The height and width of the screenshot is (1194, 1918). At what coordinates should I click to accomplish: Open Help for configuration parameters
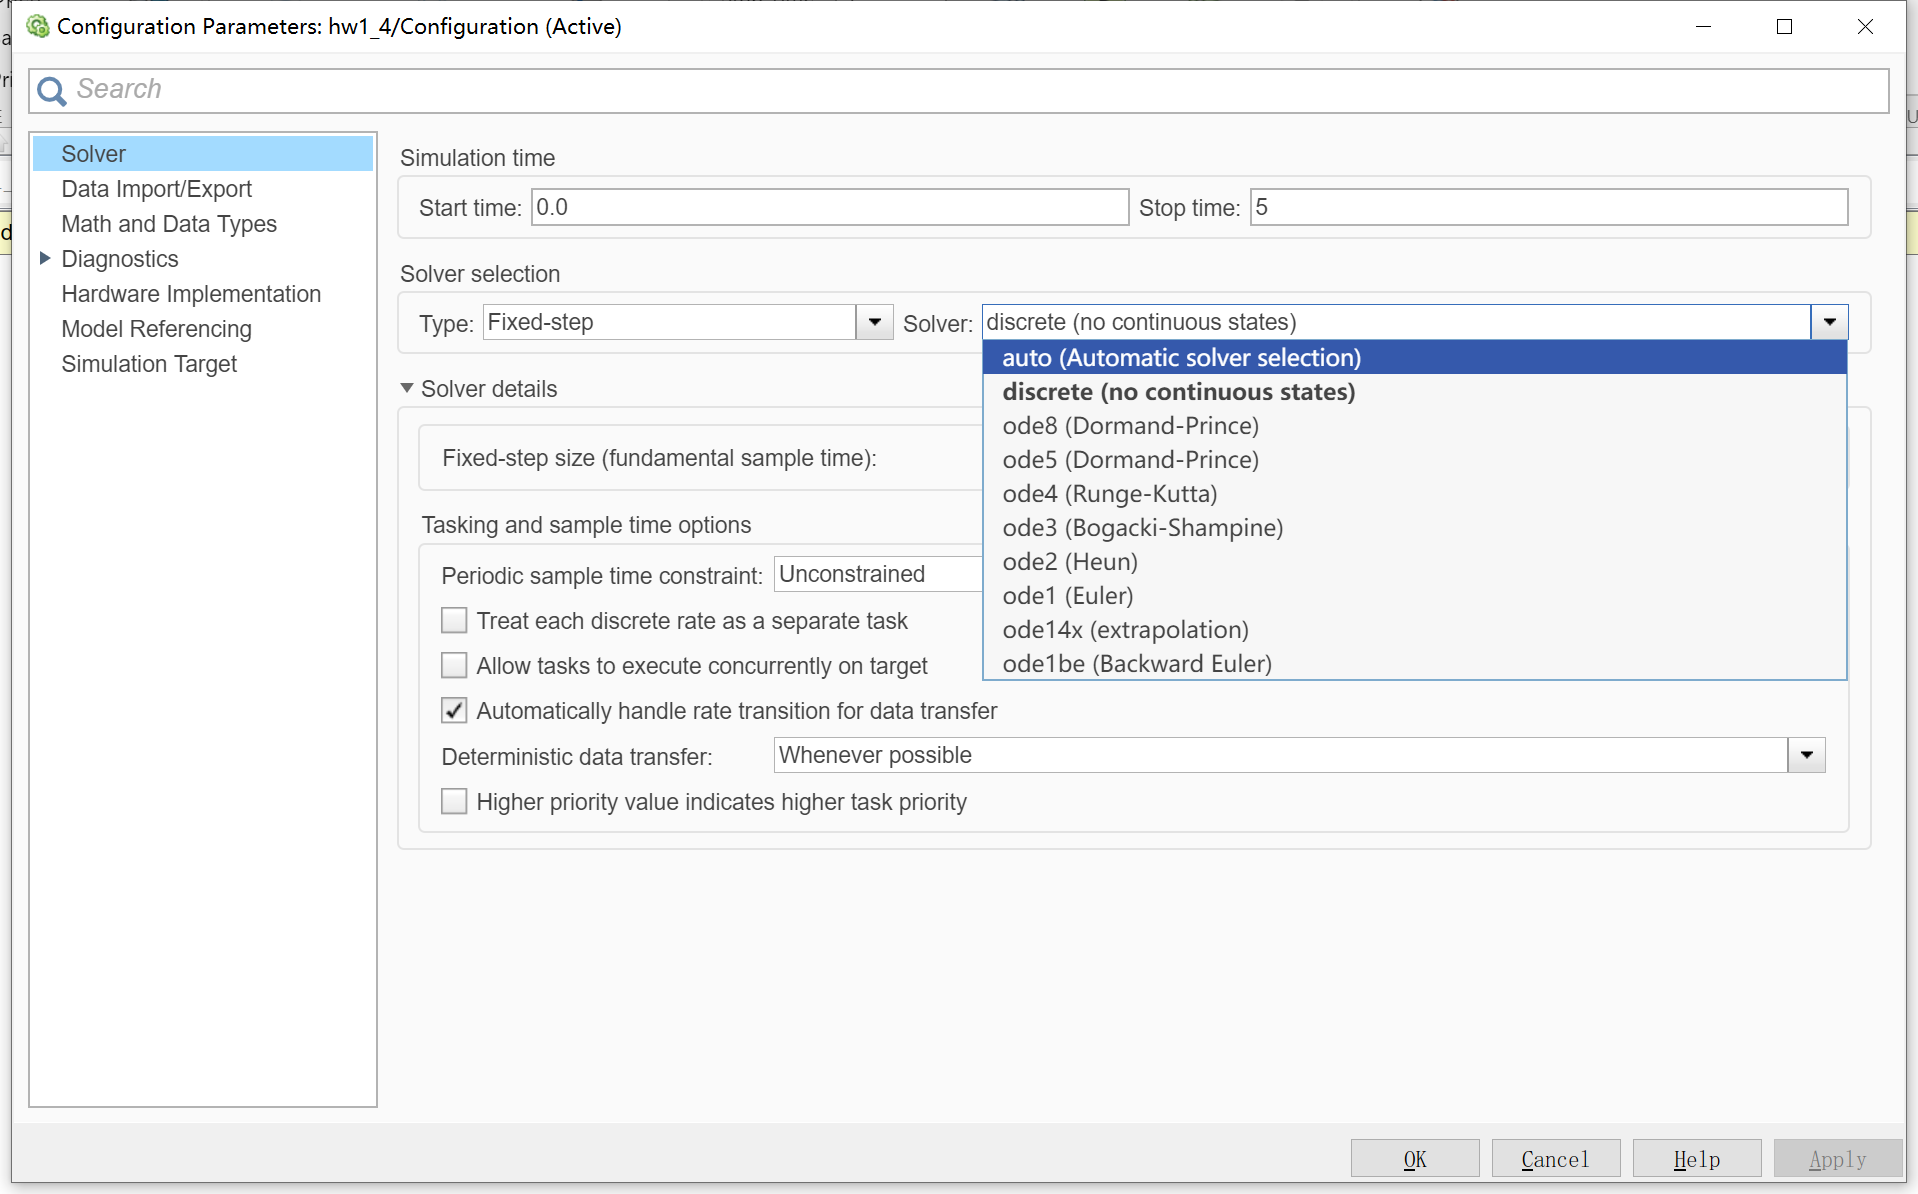pos(1696,1159)
